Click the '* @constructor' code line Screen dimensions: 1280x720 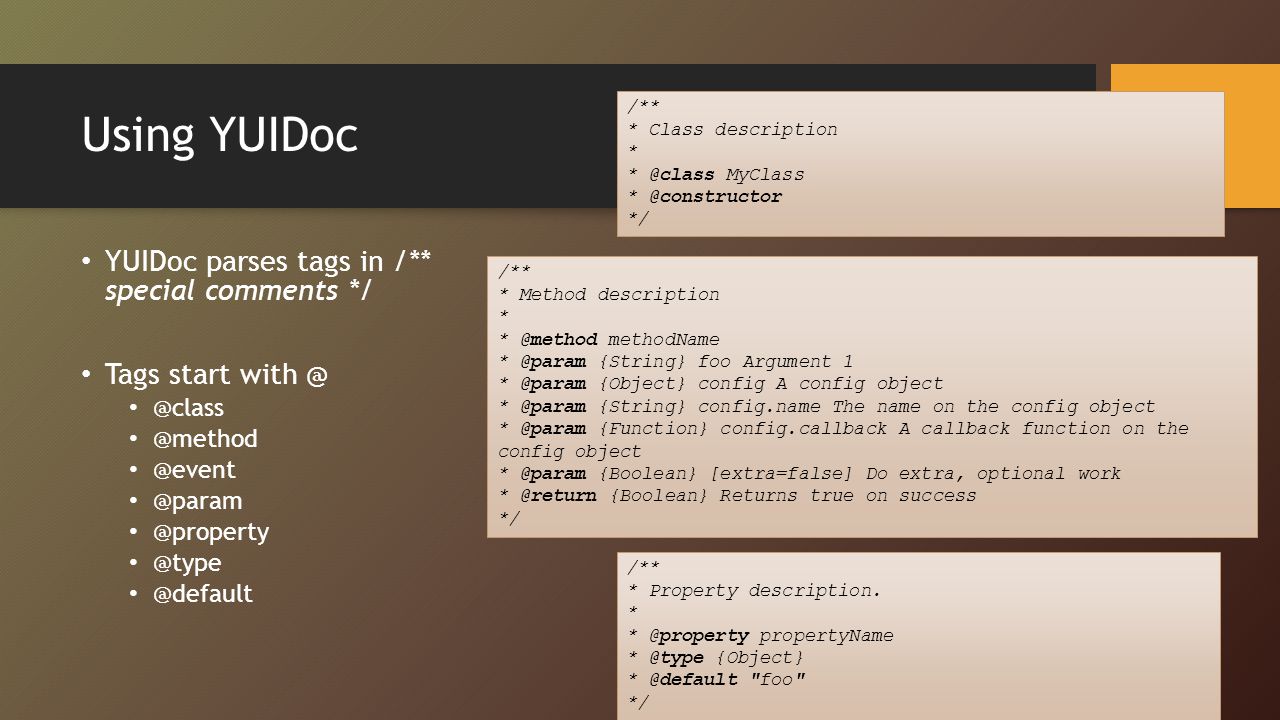pos(705,196)
